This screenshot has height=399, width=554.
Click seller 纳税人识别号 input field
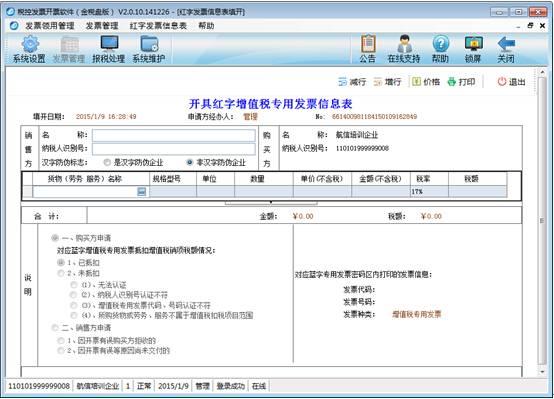pos(174,149)
